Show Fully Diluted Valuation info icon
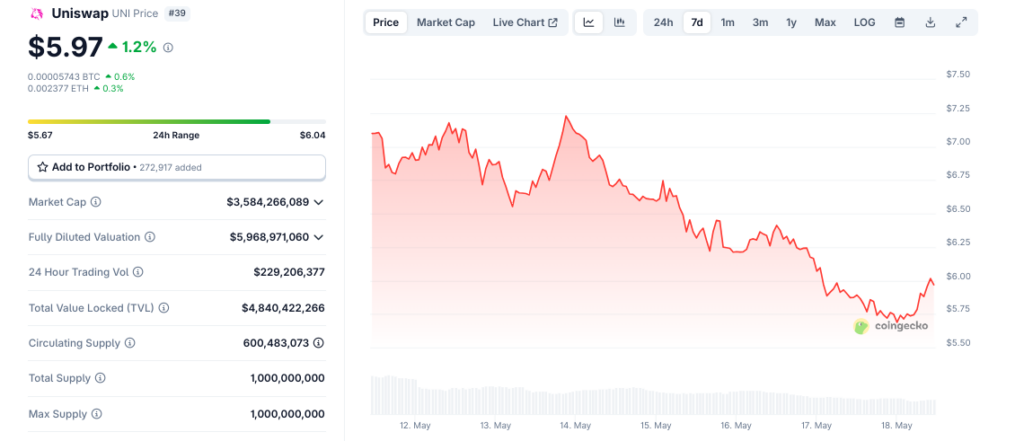The height and width of the screenshot is (441, 1024). 150,237
